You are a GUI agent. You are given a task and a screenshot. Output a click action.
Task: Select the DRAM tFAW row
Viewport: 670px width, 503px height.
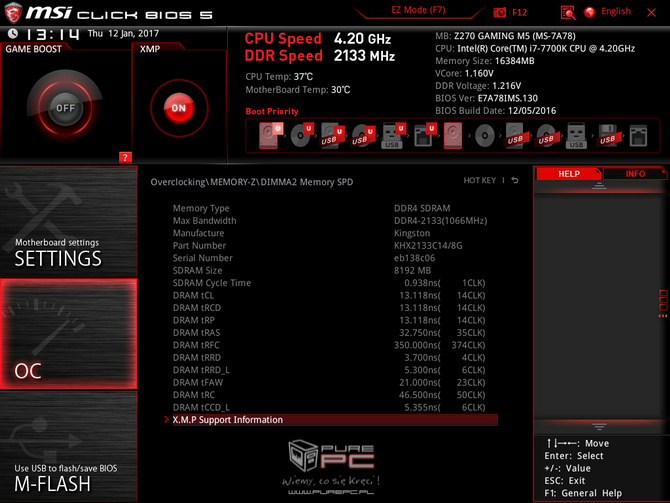coord(335,382)
